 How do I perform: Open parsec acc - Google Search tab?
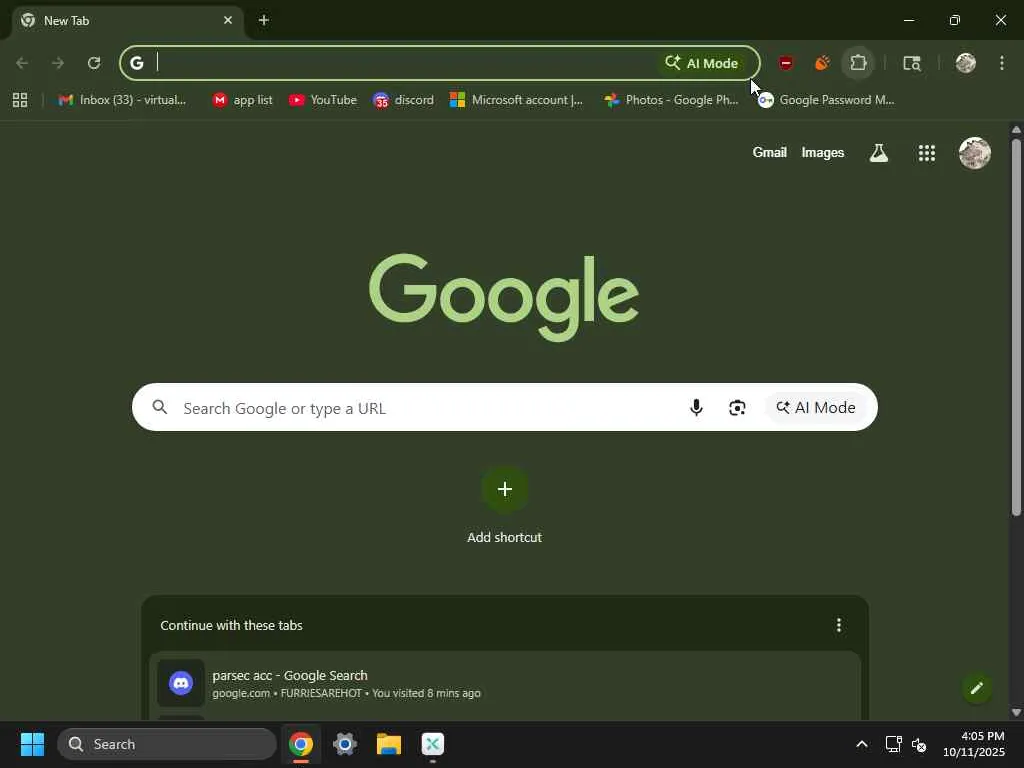[504, 683]
